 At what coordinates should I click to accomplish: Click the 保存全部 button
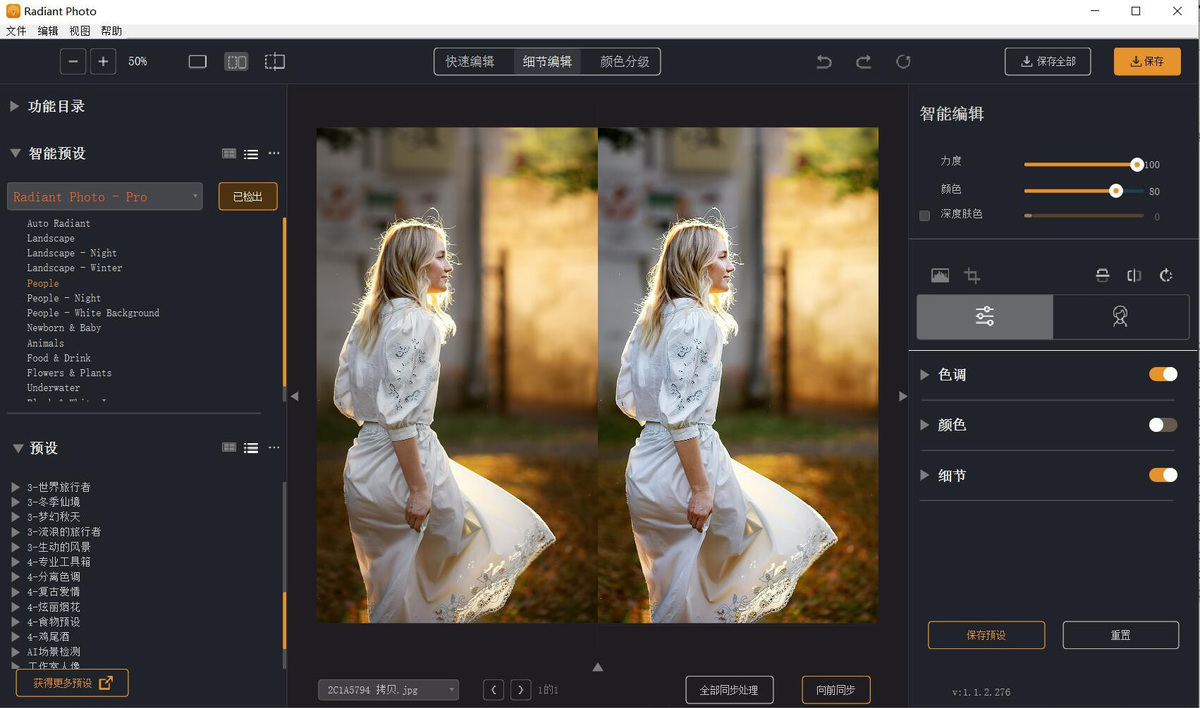1048,61
